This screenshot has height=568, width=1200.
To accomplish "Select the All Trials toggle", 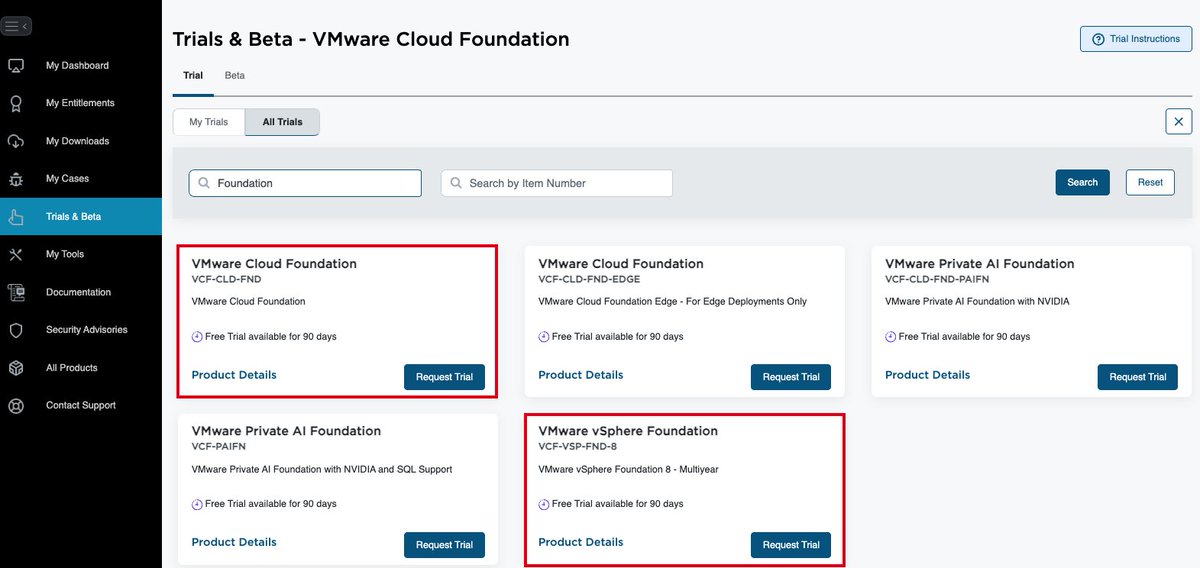I will click(282, 122).
